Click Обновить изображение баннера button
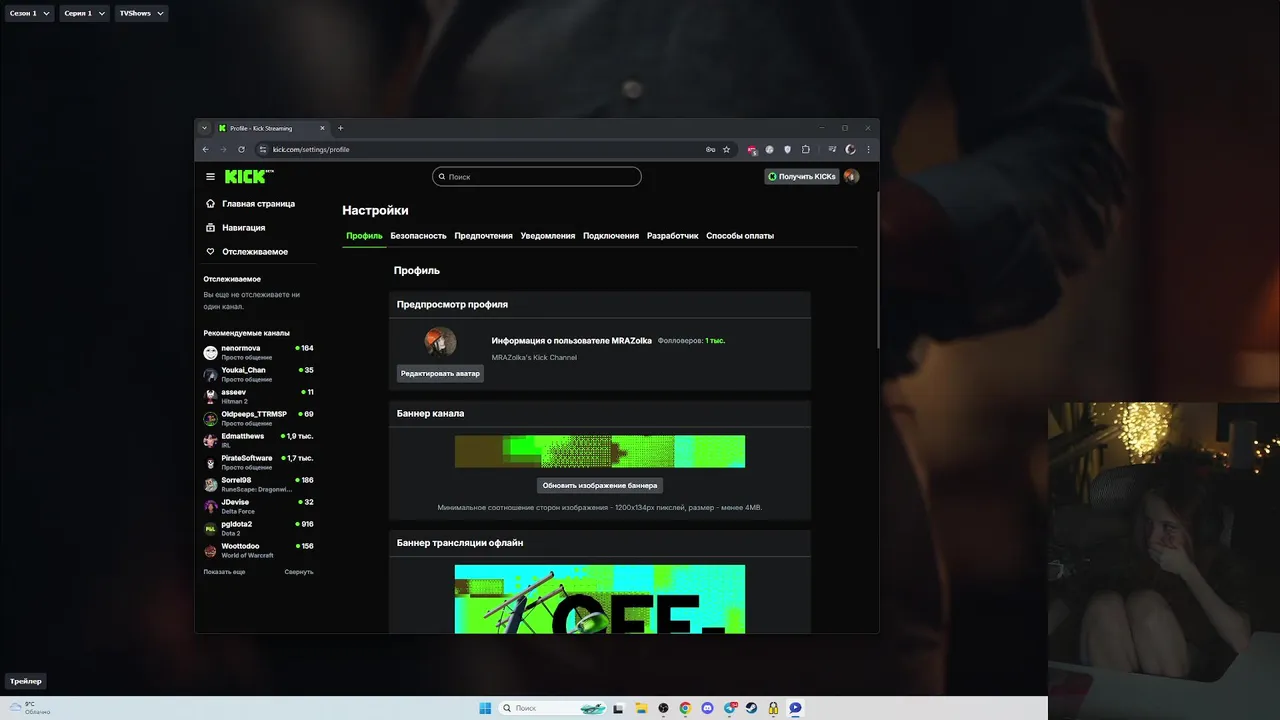This screenshot has width=1280, height=720. (x=600, y=485)
